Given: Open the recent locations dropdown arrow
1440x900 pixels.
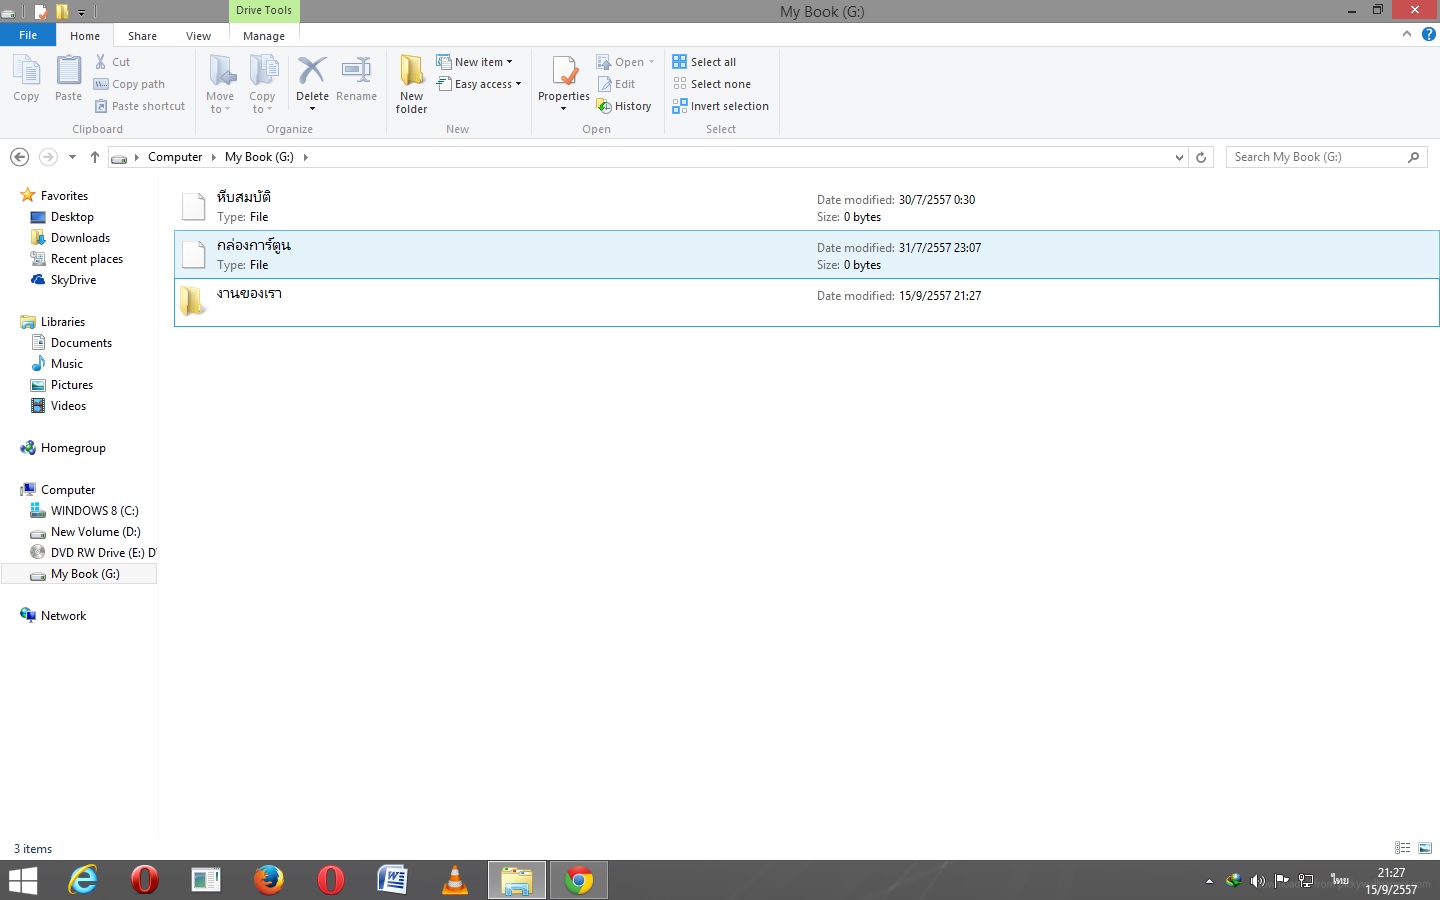Looking at the screenshot, I should [72, 157].
